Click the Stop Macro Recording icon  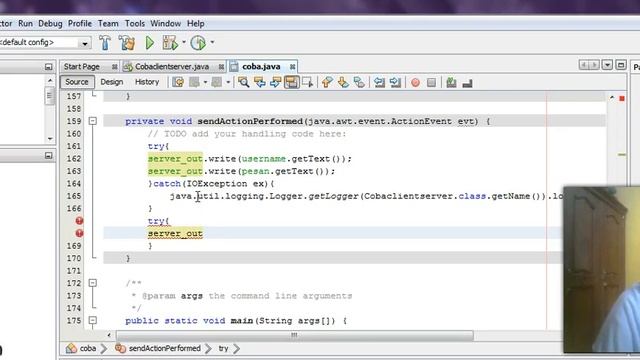tap(431, 83)
